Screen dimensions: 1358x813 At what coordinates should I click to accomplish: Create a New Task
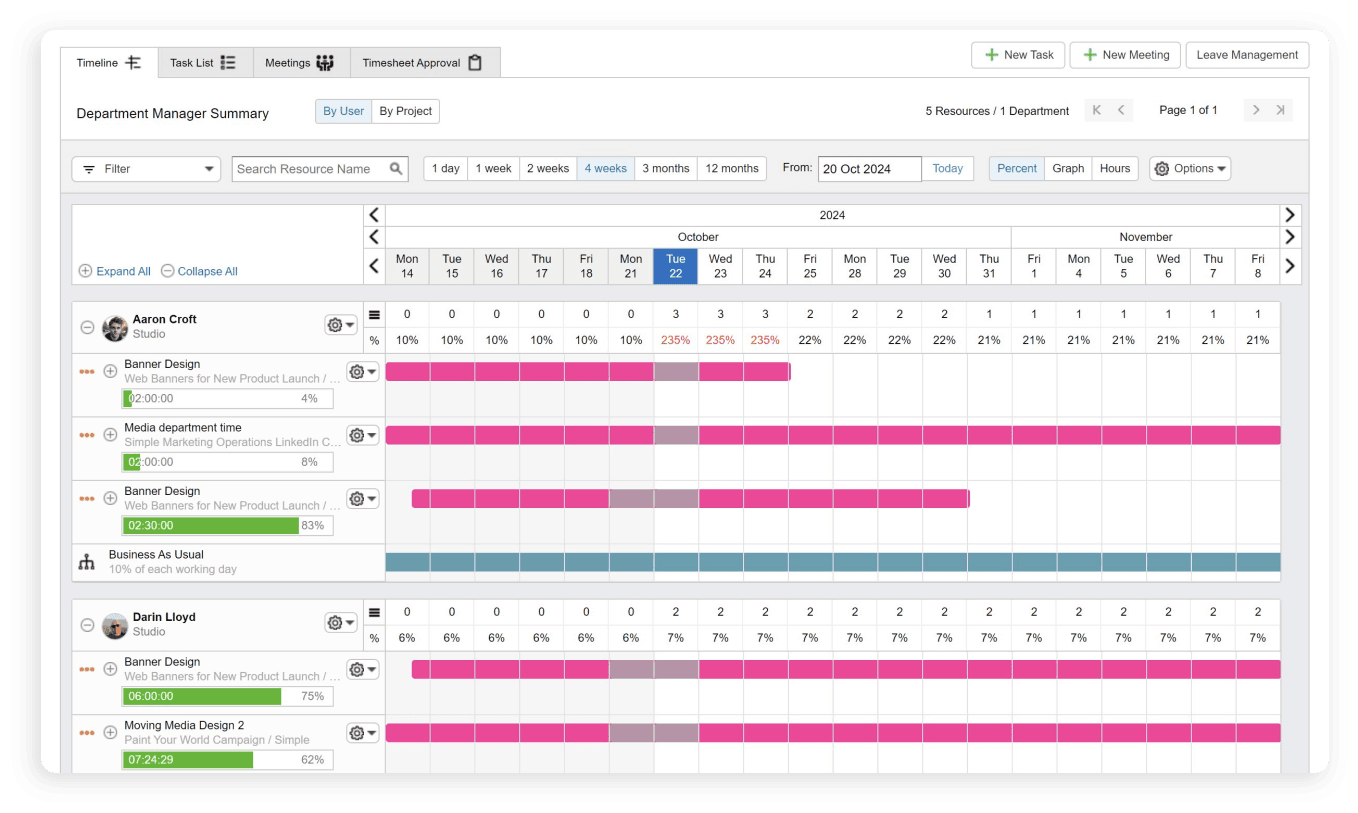(1017, 55)
